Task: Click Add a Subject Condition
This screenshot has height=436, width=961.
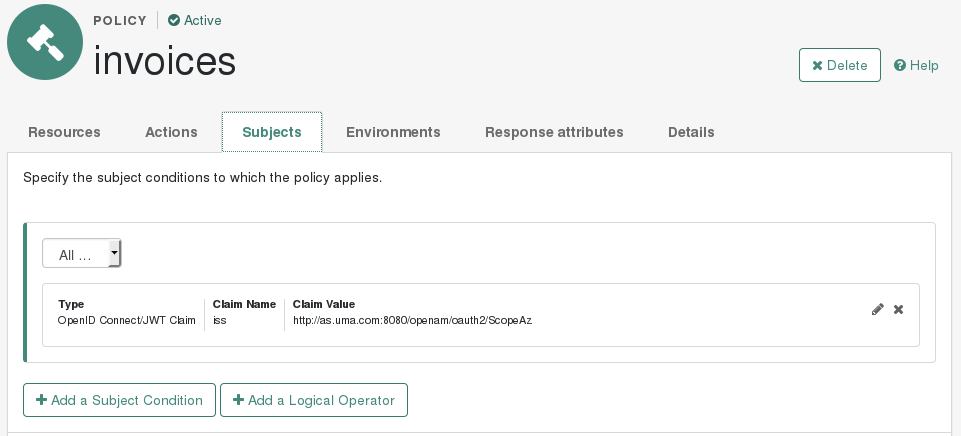Action: [119, 400]
